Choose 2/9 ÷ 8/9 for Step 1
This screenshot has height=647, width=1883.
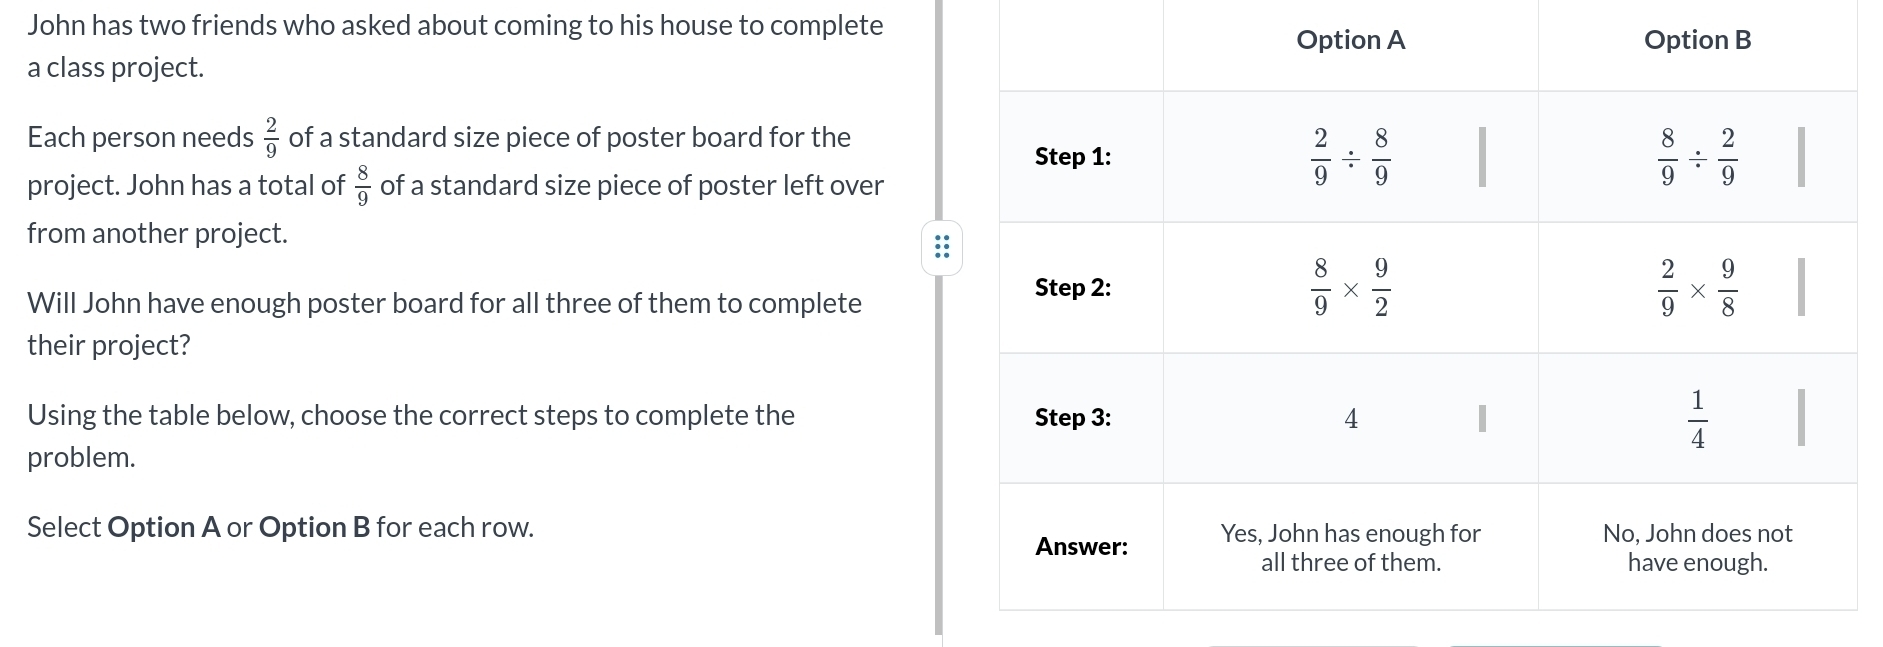[x=1350, y=157]
